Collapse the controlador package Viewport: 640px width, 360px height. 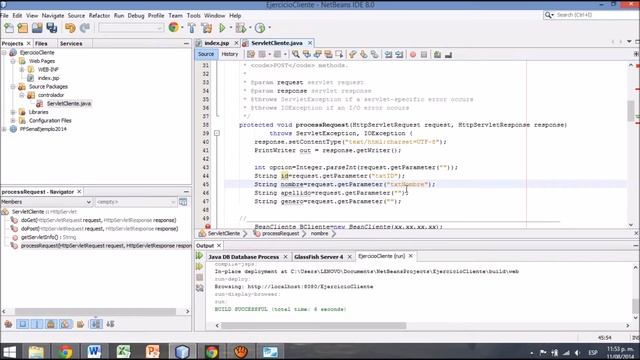22,95
